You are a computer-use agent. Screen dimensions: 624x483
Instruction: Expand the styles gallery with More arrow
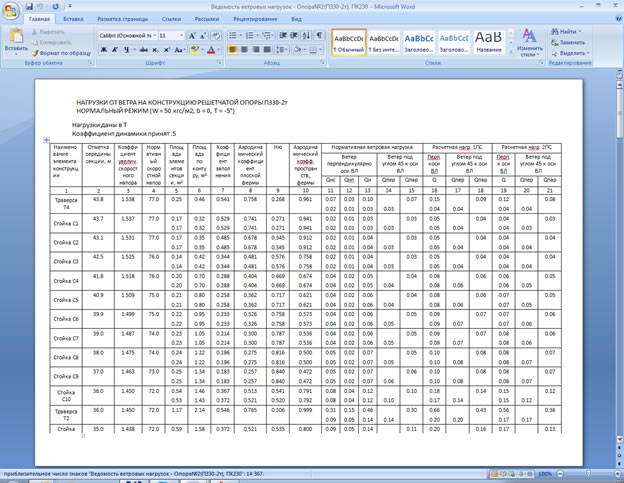point(511,52)
